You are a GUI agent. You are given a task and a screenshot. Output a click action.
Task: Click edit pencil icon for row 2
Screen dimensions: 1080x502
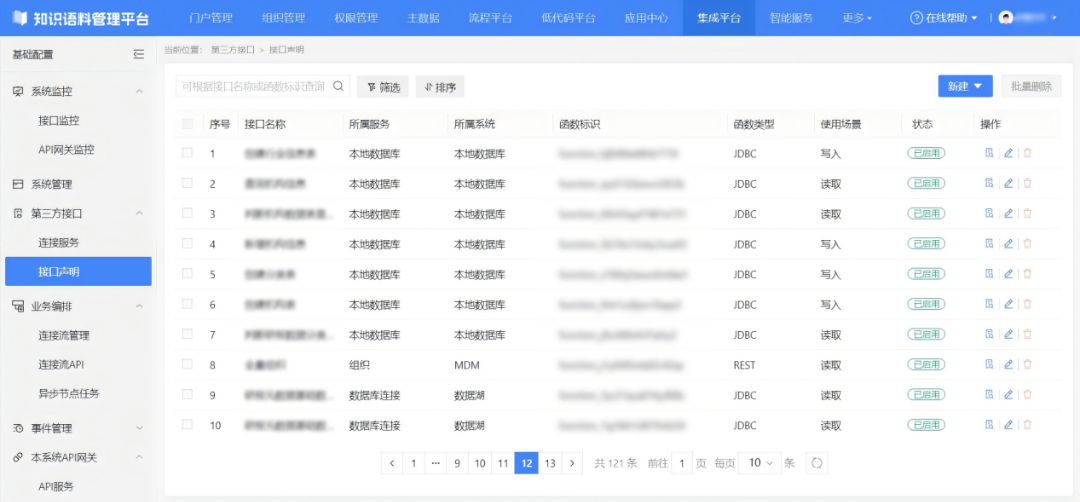click(1008, 183)
